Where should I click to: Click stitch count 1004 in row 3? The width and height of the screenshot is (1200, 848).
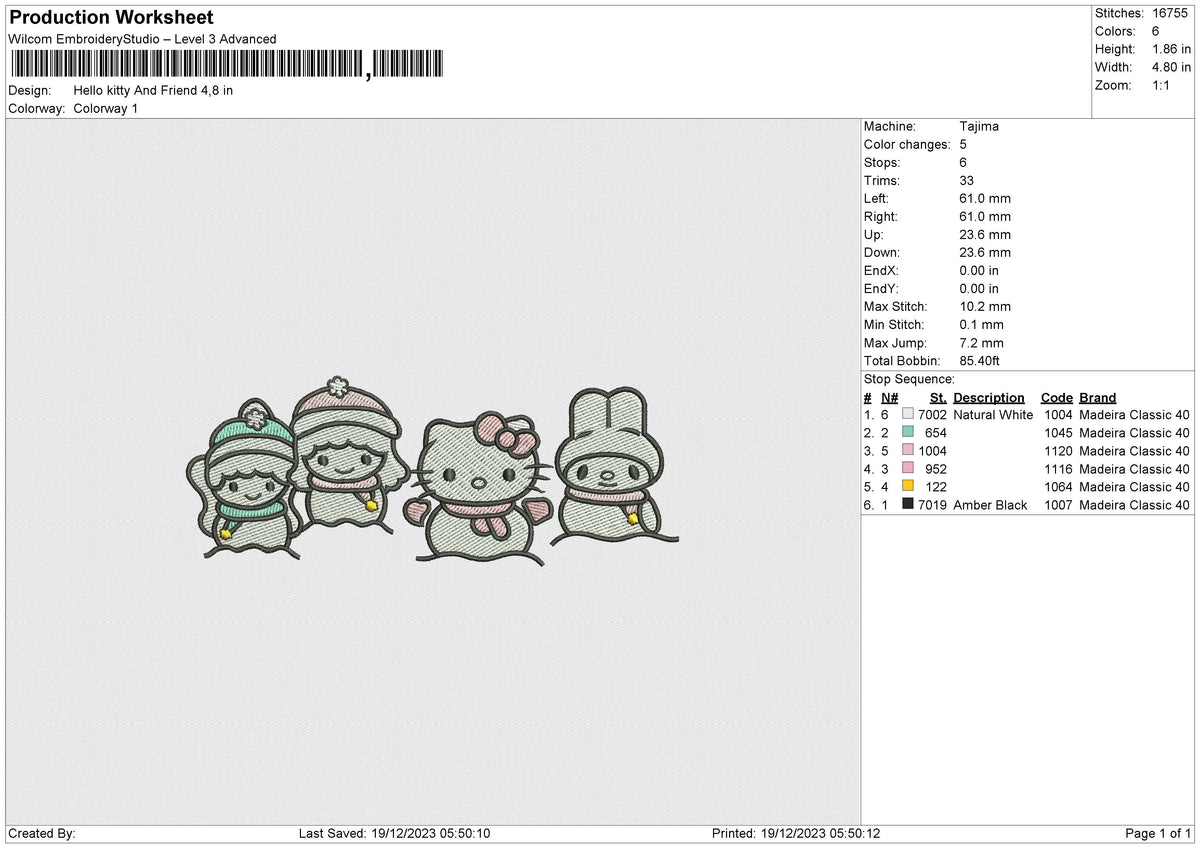point(932,451)
